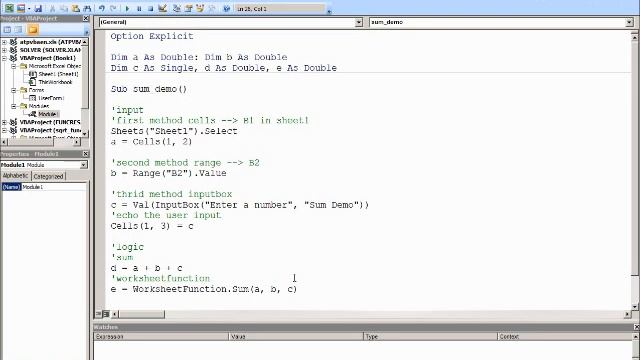
Task: Switch to the Alphabetic tab
Action: (16, 176)
